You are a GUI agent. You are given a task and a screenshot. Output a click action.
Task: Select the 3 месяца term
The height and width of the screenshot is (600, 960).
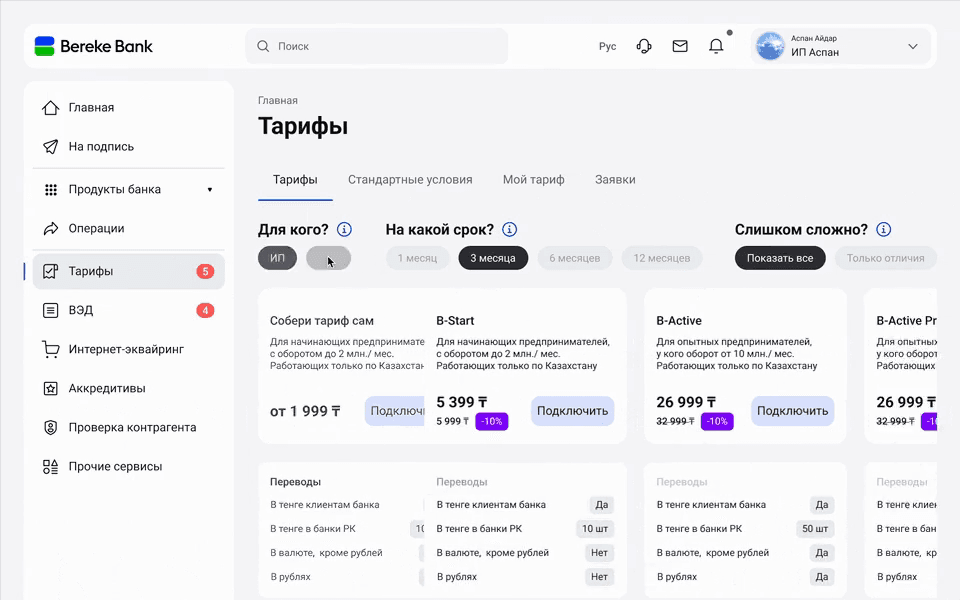pos(493,258)
